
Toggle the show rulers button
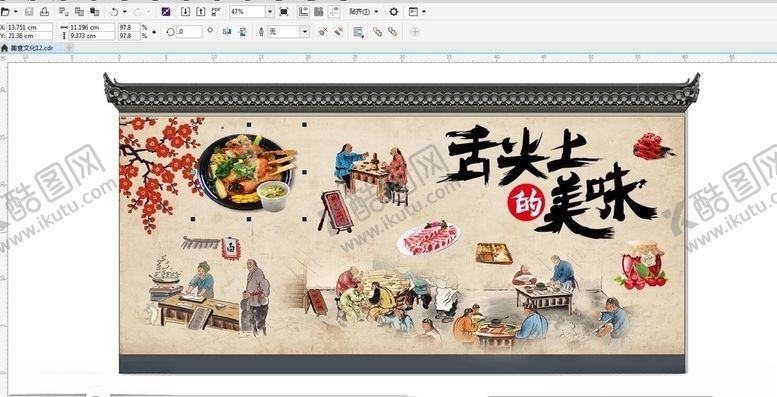303,11
